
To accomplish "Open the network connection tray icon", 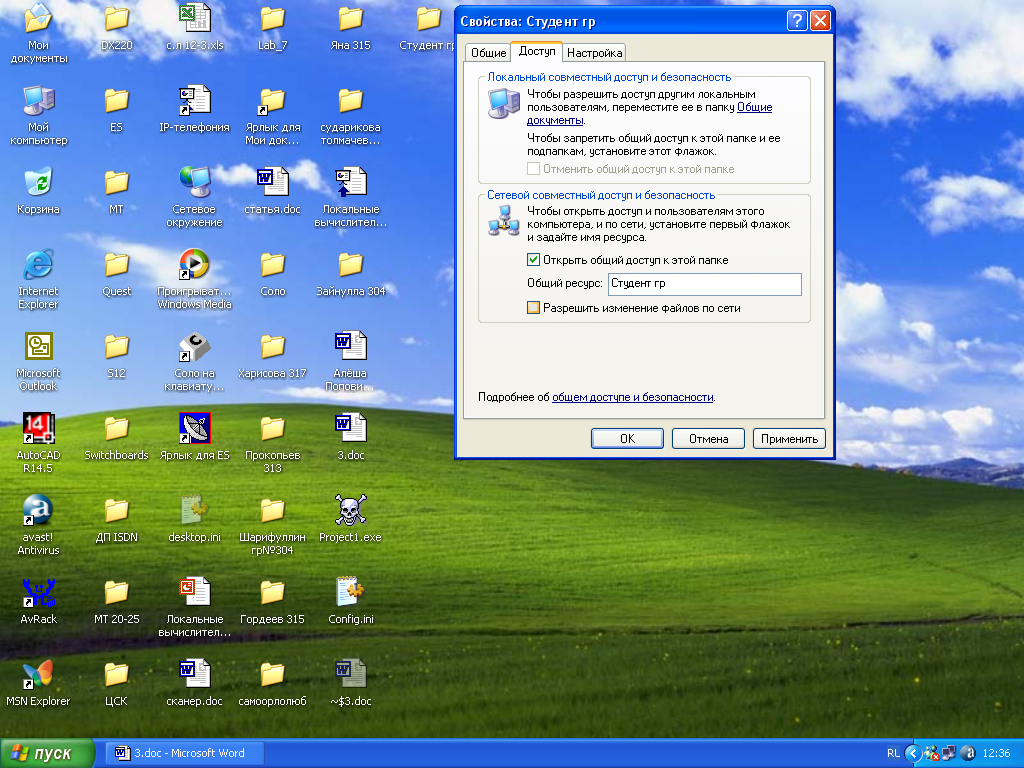I will (x=949, y=753).
